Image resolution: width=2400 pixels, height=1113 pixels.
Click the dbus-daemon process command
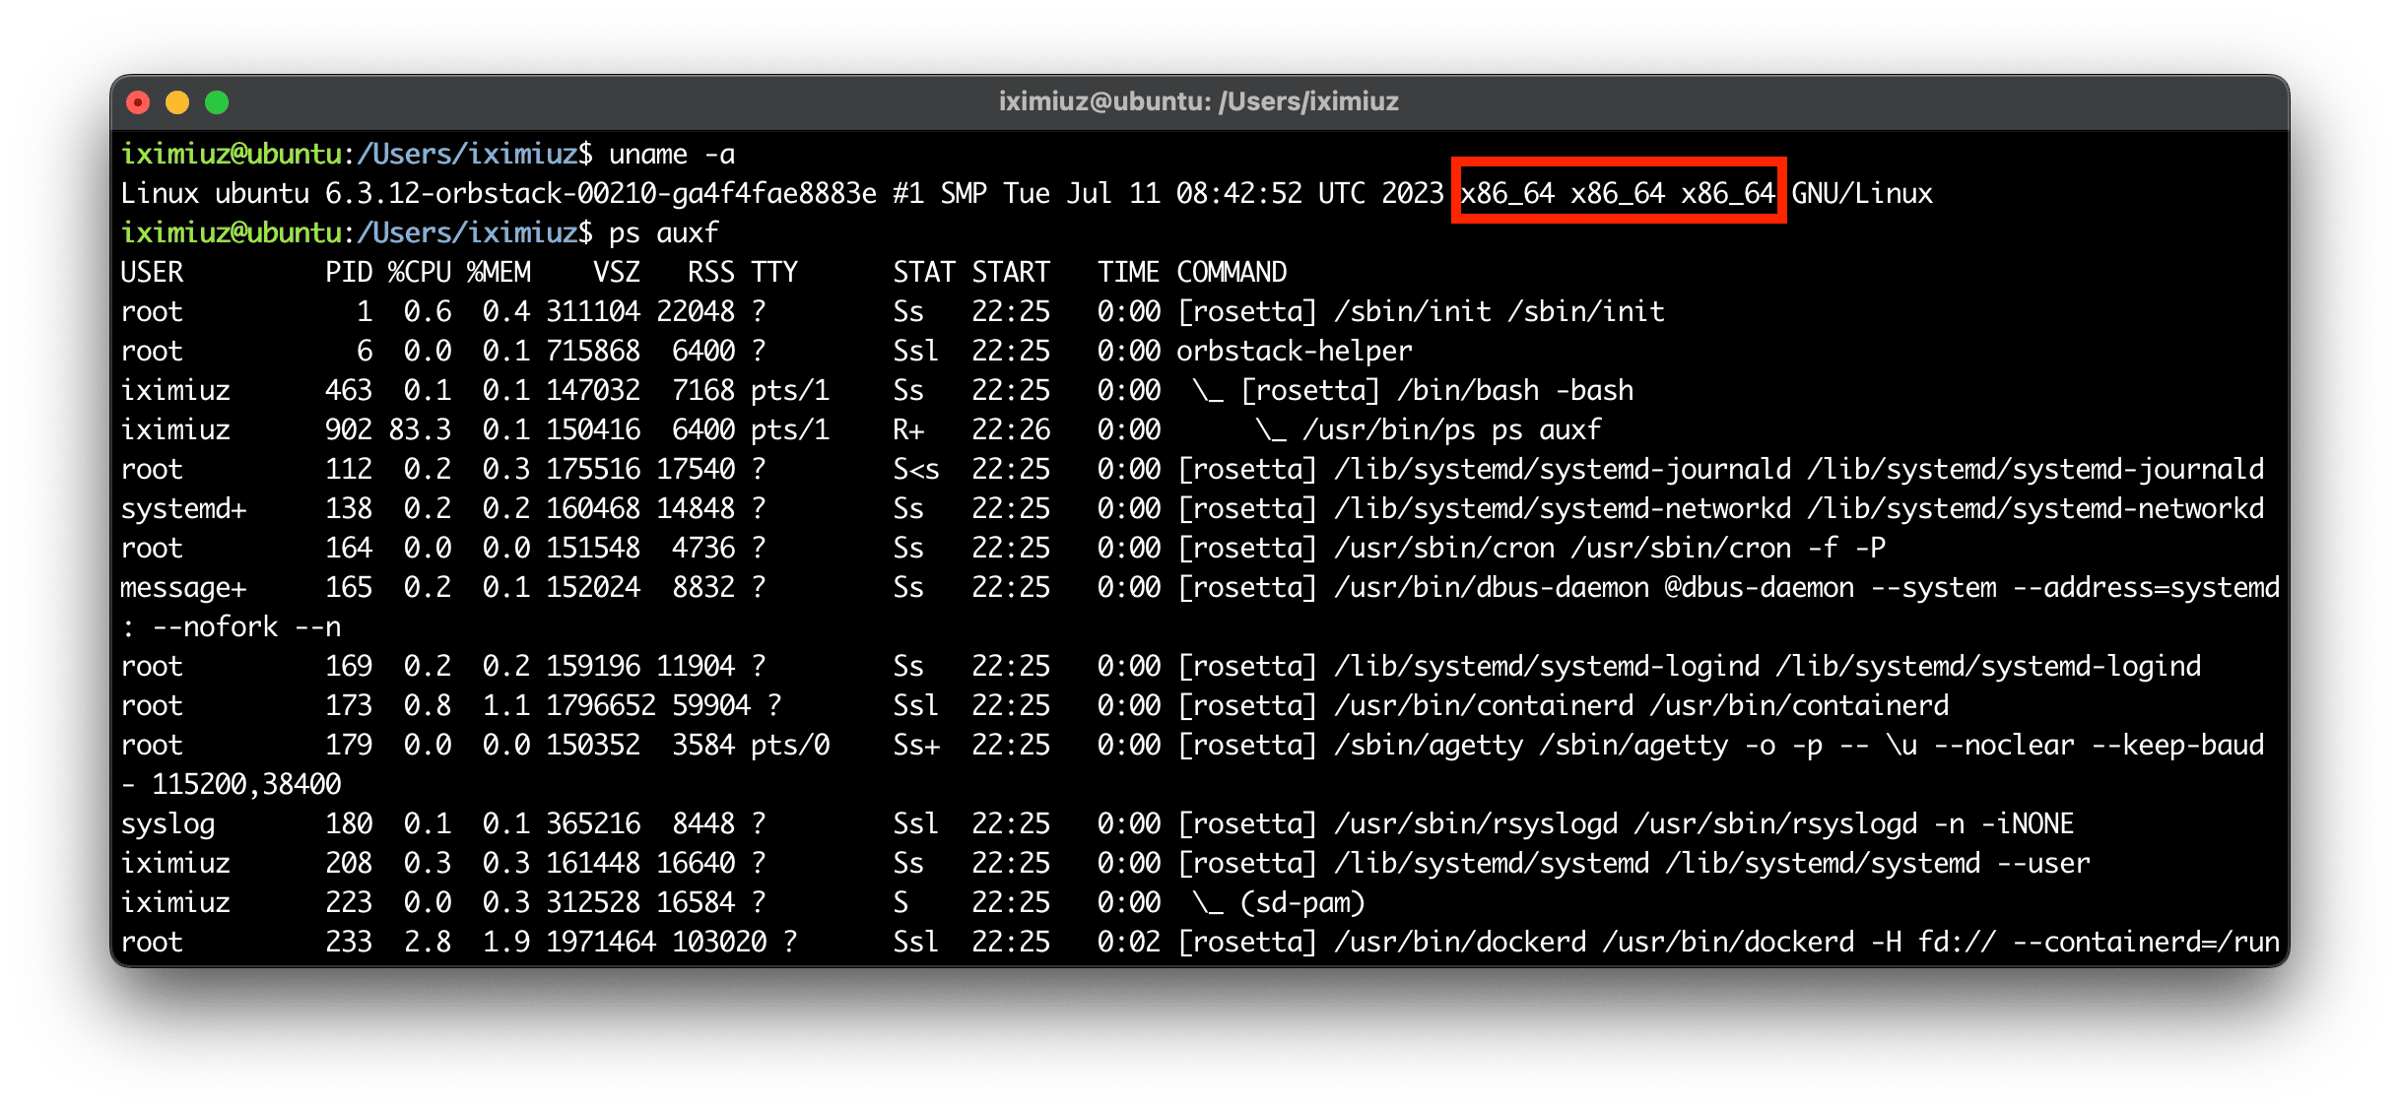click(1728, 588)
